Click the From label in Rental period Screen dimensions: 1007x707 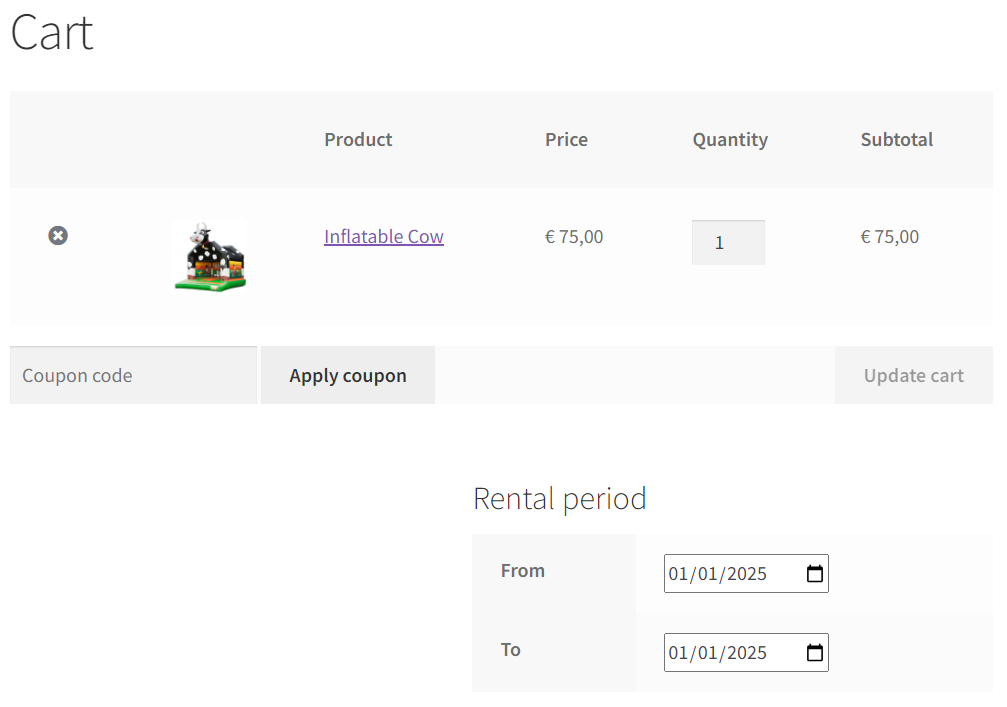pyautogui.click(x=522, y=571)
